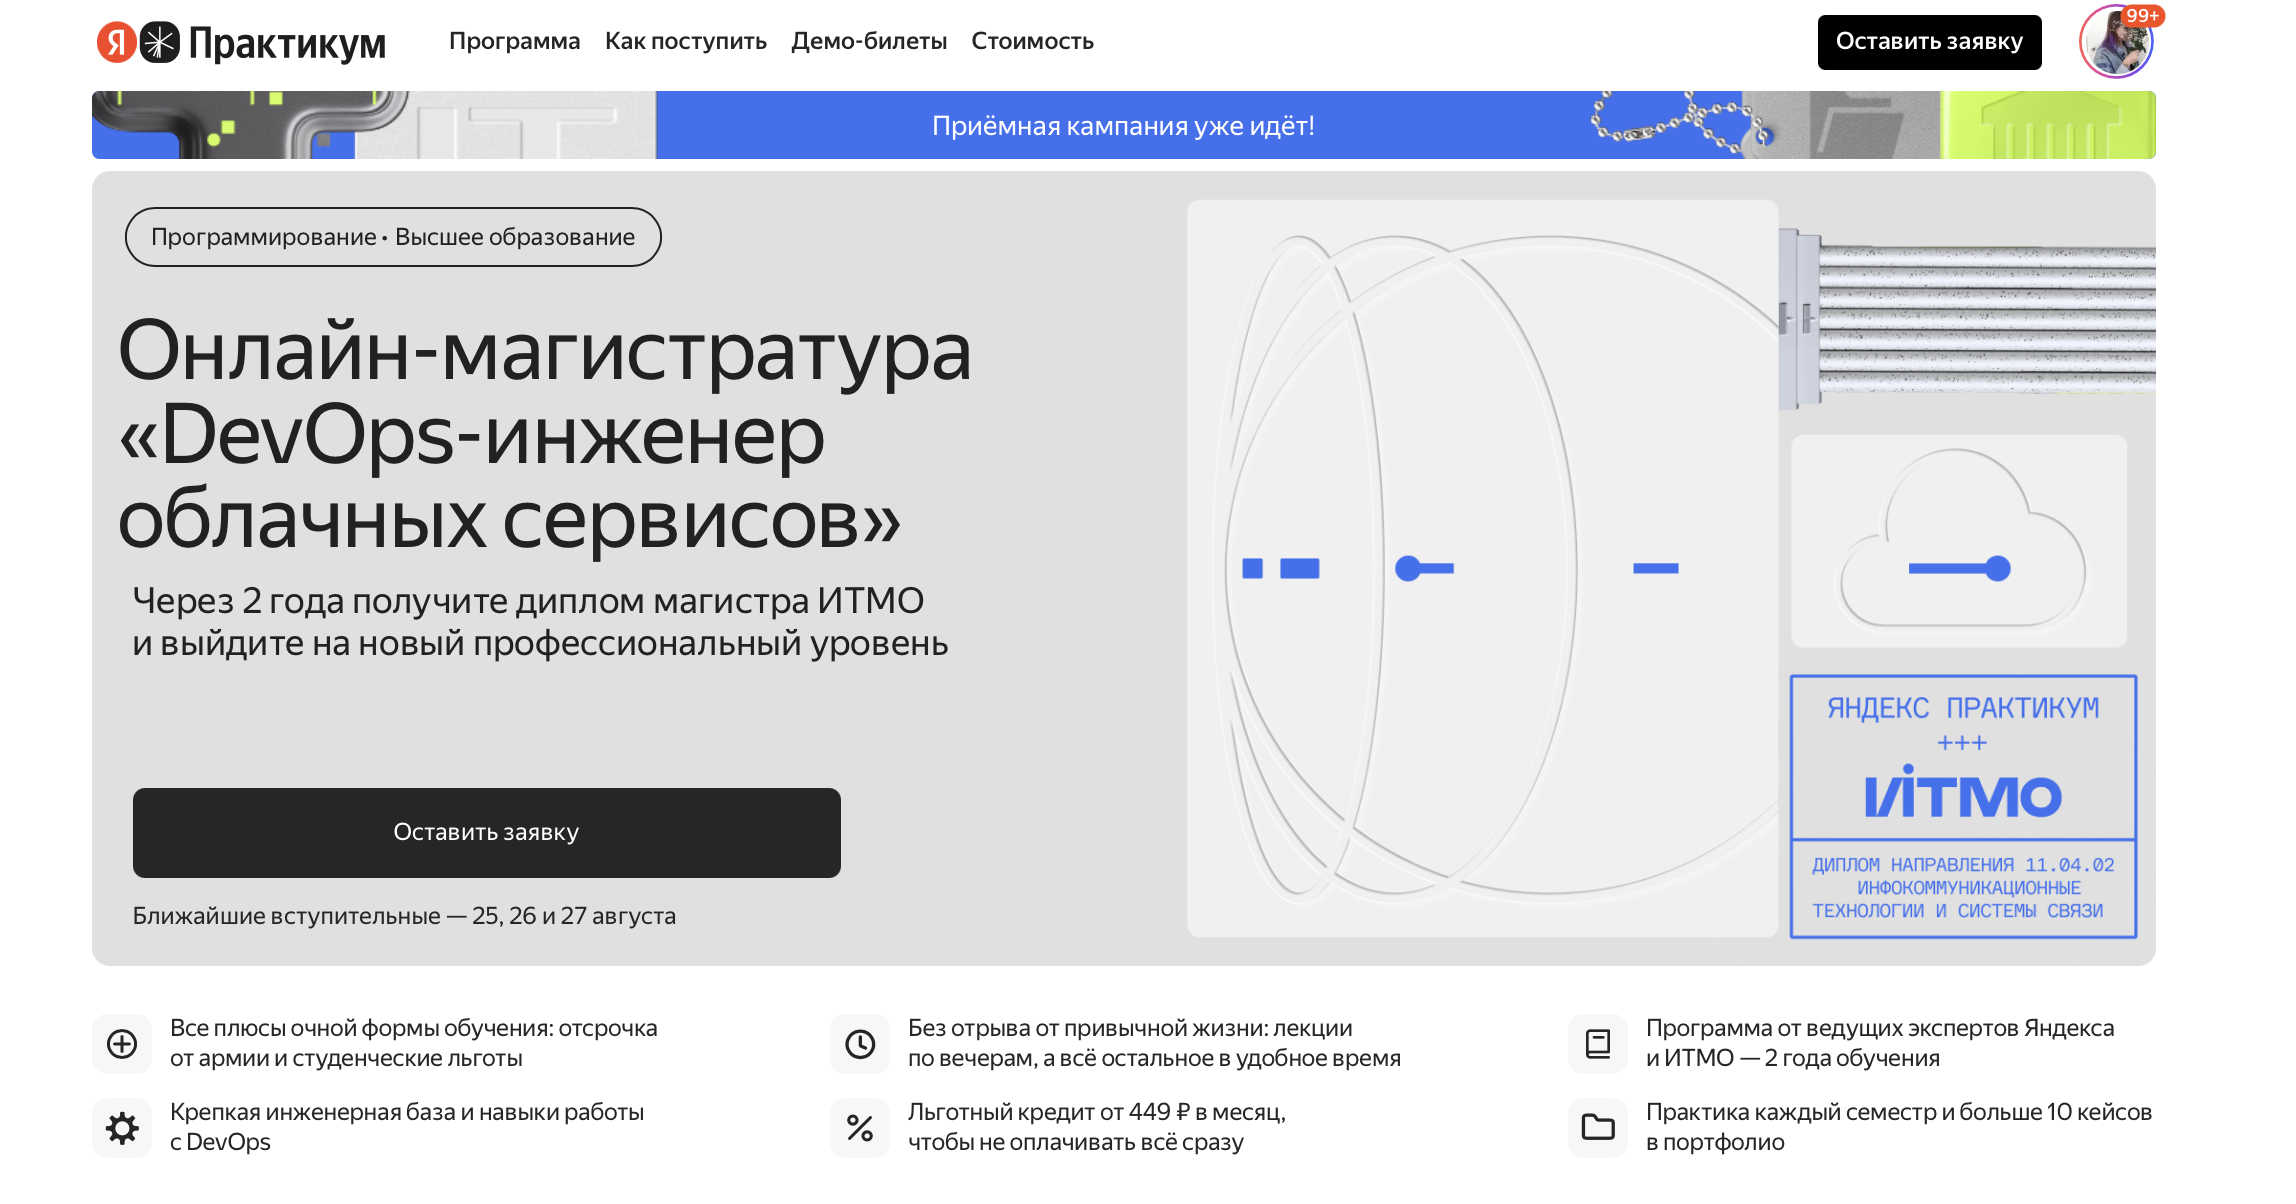This screenshot has width=2296, height=1204.
Task: Click the Приёмная кампания уже идёт banner
Action: coord(1123,125)
